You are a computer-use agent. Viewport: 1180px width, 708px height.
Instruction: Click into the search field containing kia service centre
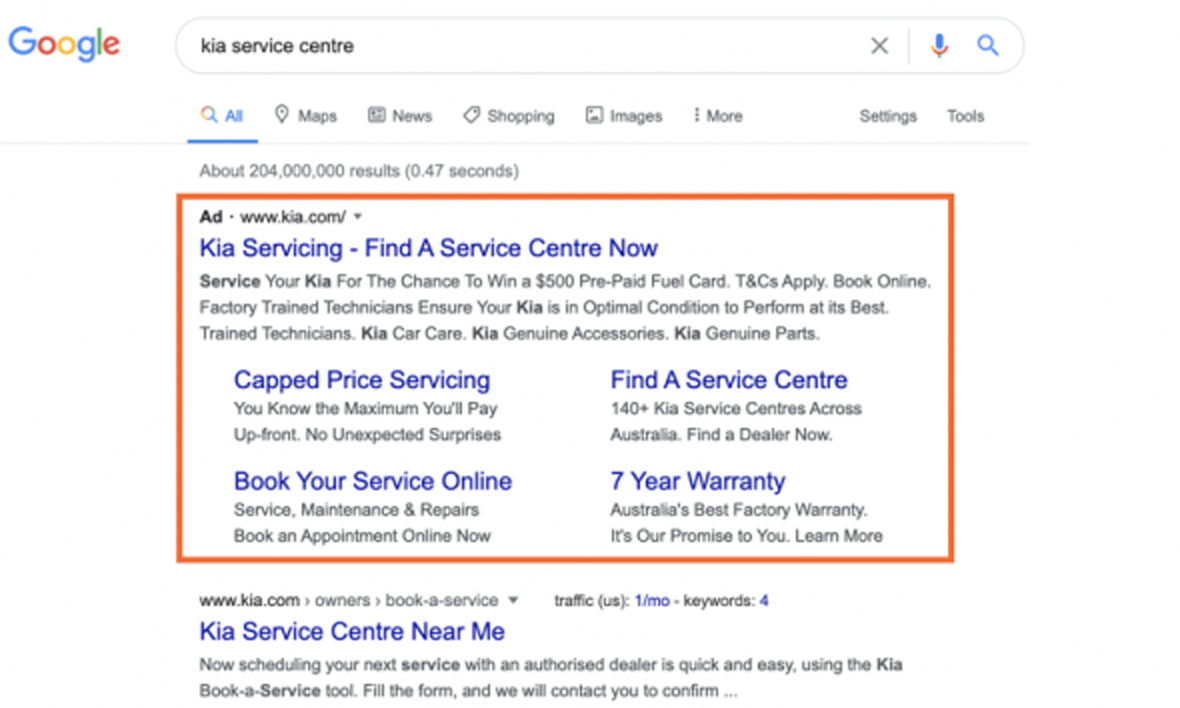tap(519, 46)
